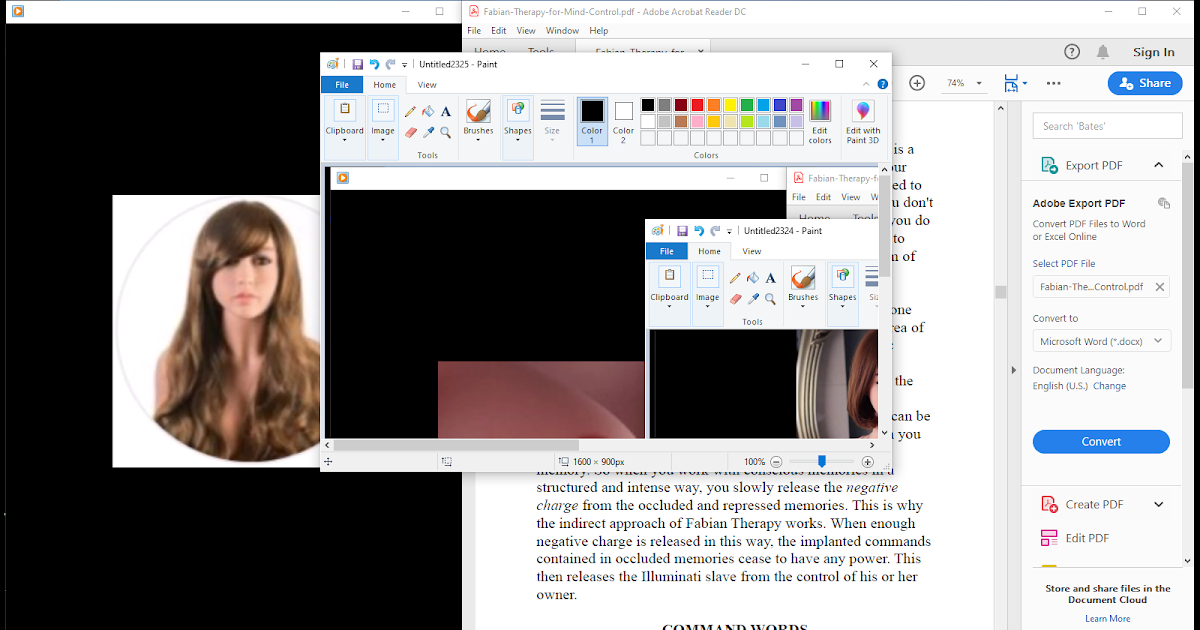Open Acrobat Reader Help menu
The image size is (1200, 630).
point(598,31)
